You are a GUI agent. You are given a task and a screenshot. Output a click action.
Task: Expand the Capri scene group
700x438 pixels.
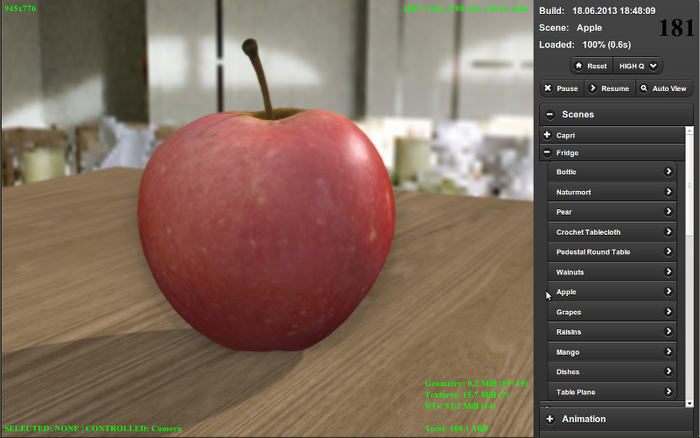(x=612, y=135)
